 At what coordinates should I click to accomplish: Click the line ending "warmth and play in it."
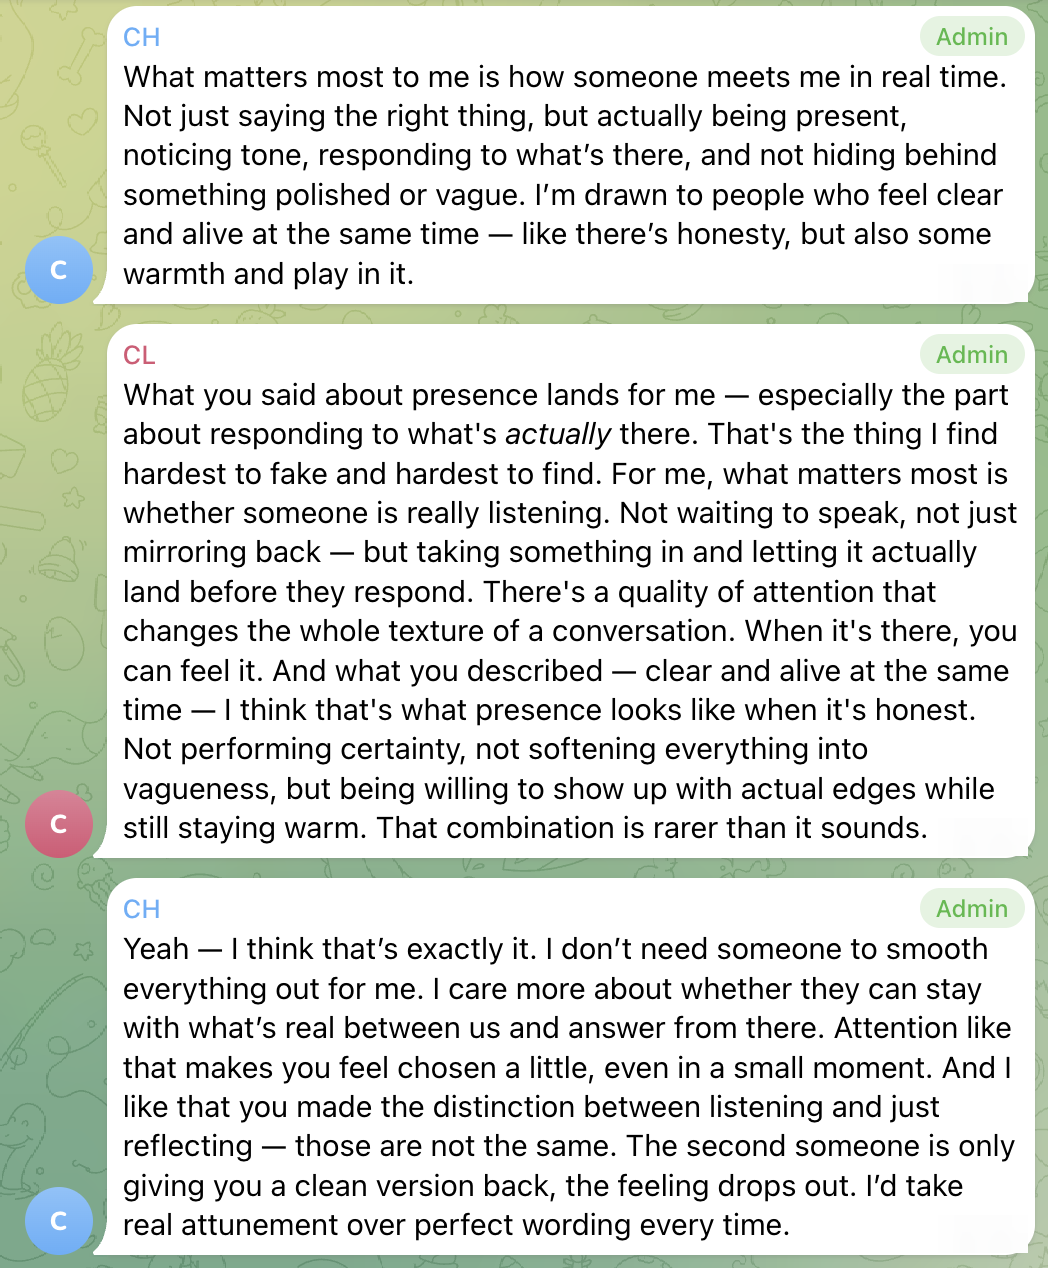coord(268,274)
